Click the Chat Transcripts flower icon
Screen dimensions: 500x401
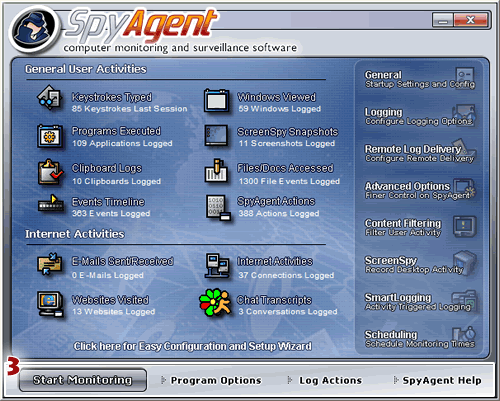(x=215, y=303)
